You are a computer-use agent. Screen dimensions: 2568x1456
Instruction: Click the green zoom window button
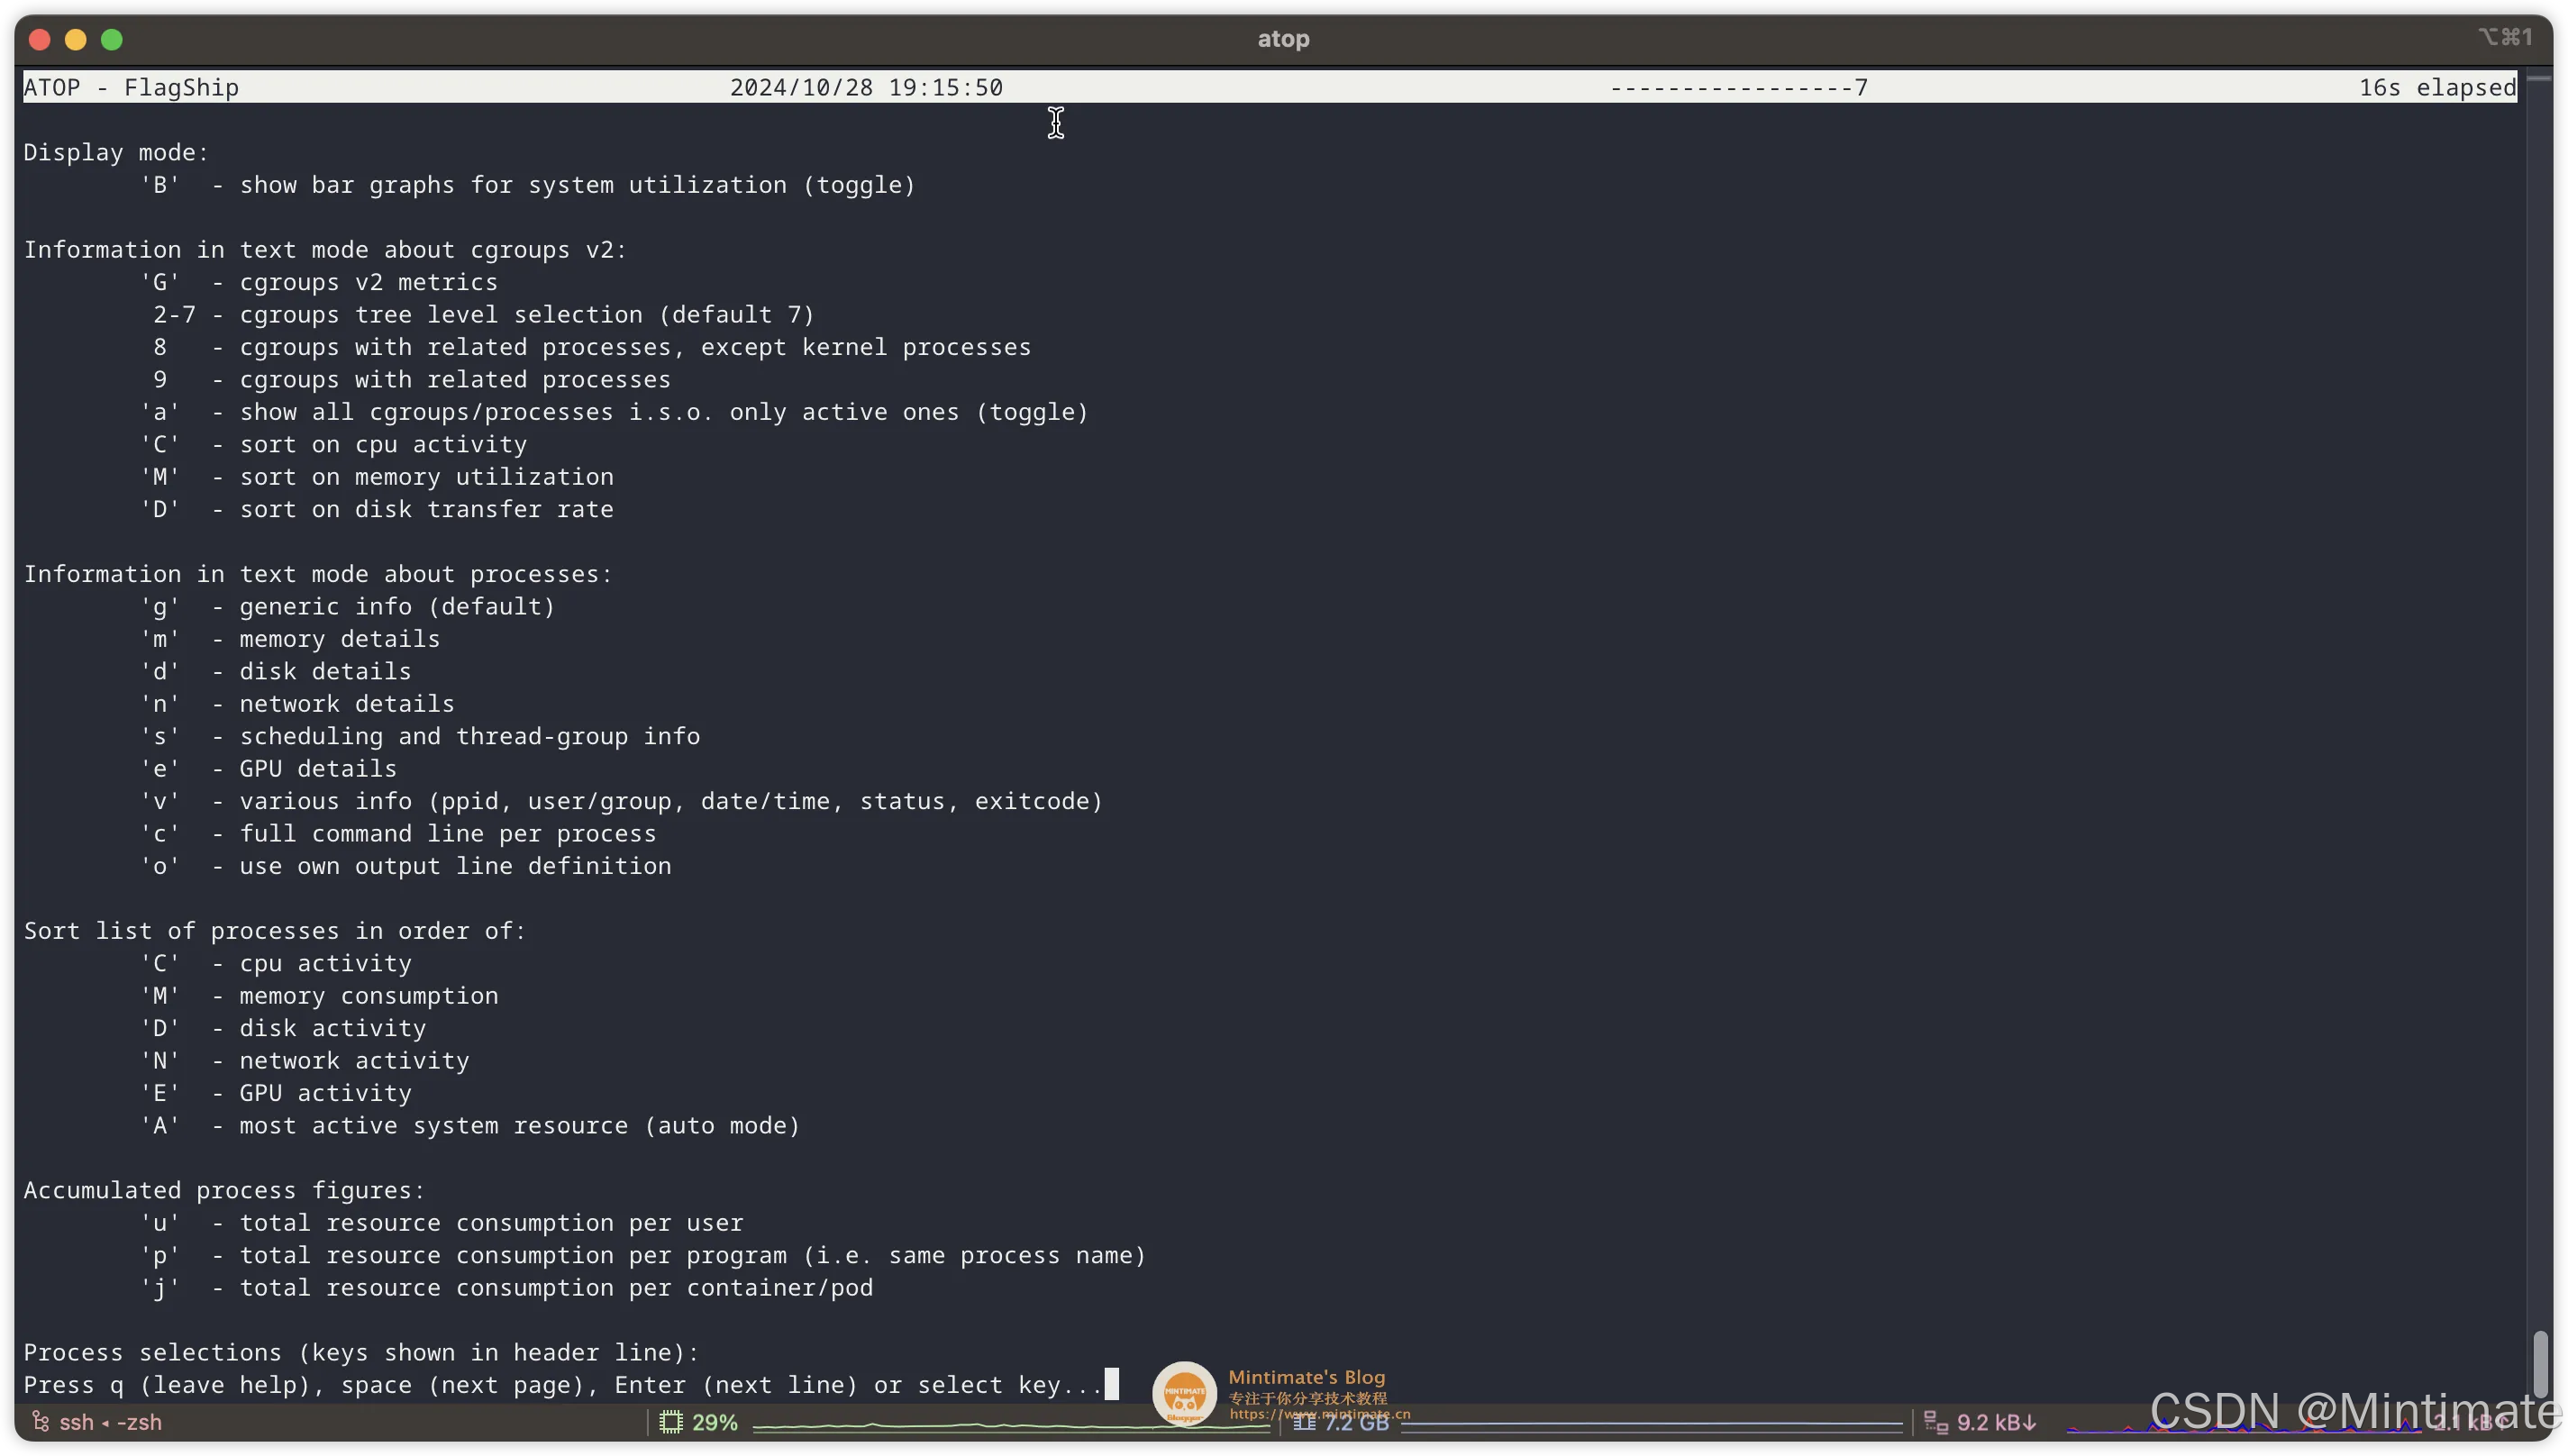[112, 39]
